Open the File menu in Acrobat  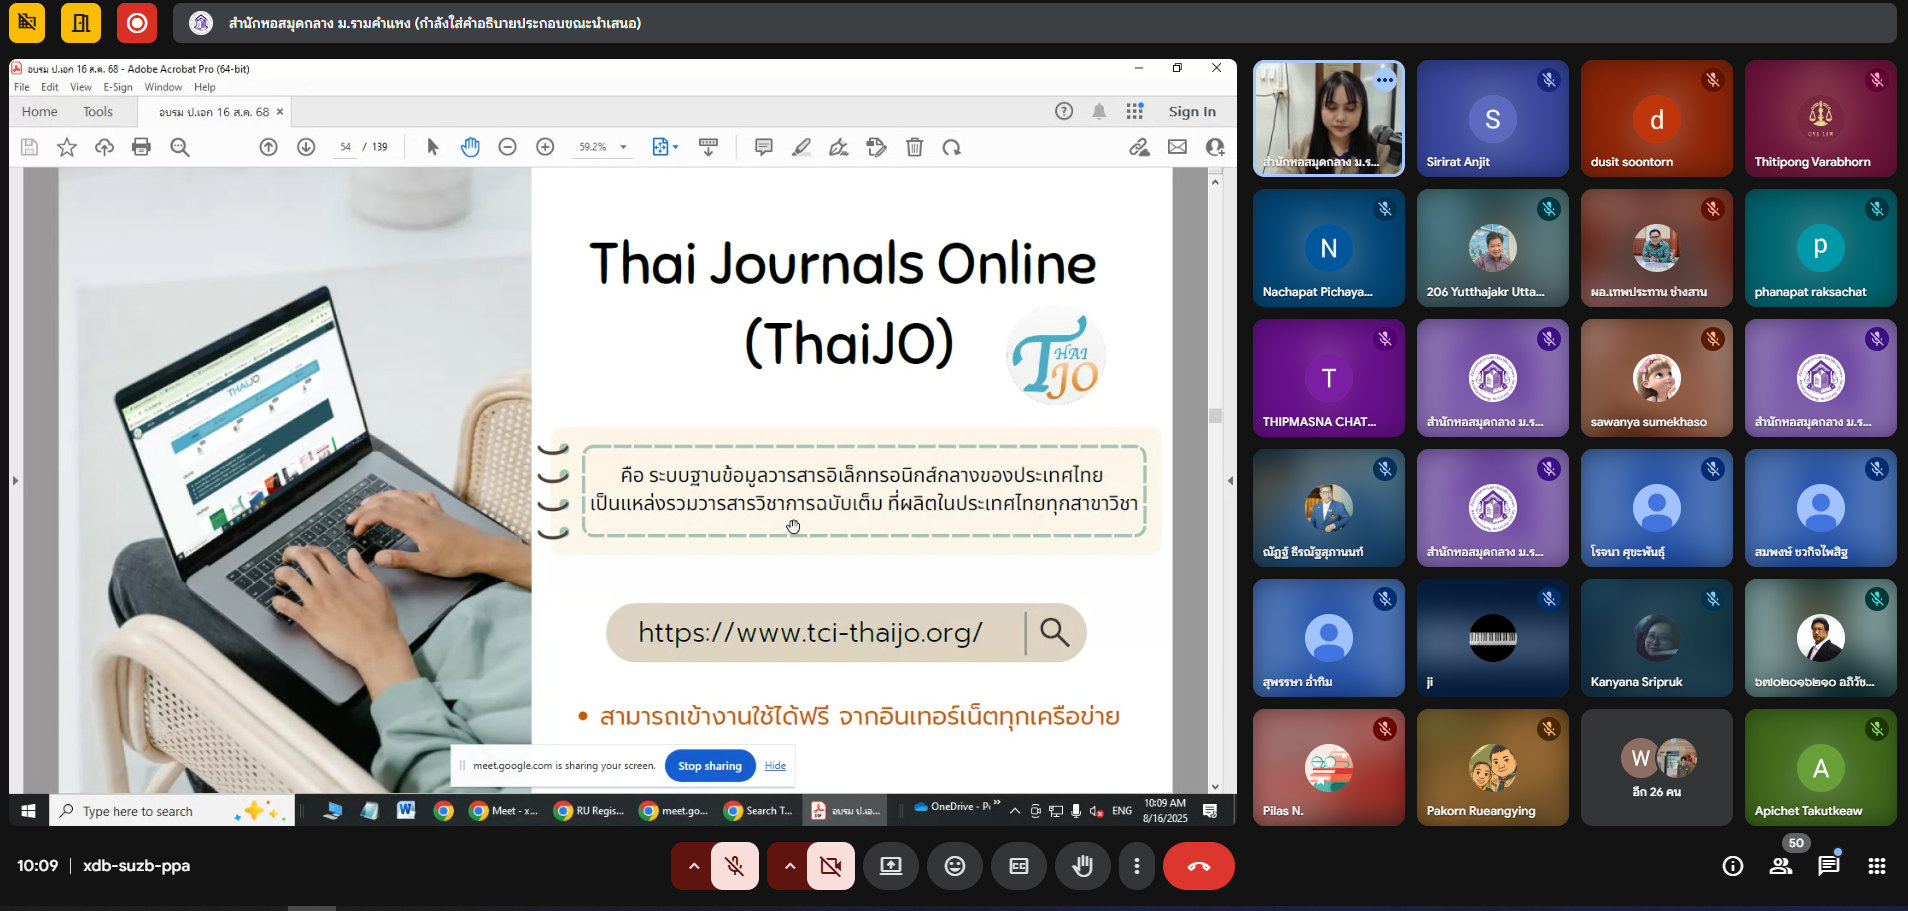[x=21, y=87]
